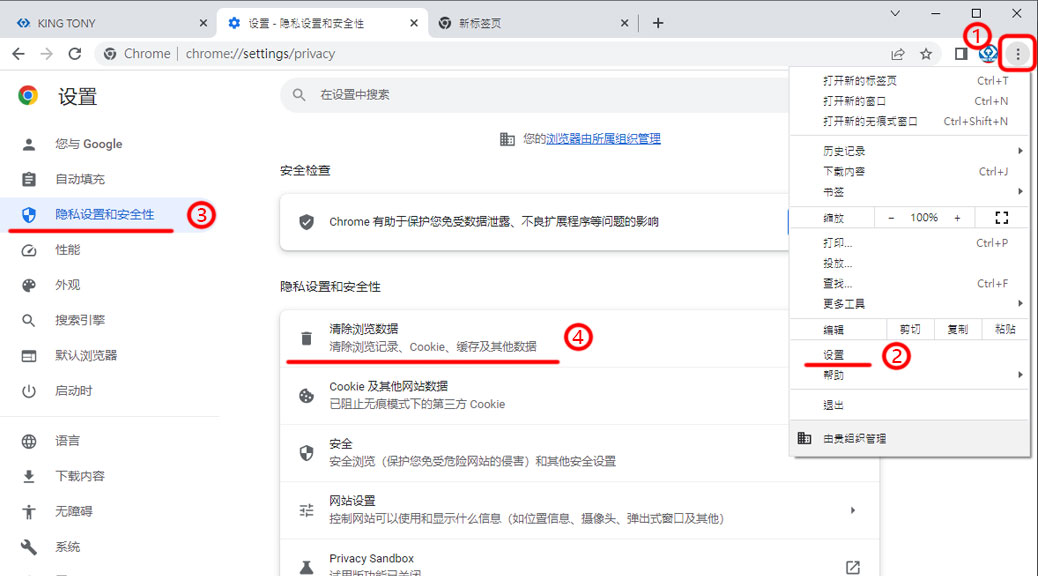This screenshot has height=576, width=1038.
Task: Choose 查找... in the Chrome menu
Action: (x=910, y=283)
